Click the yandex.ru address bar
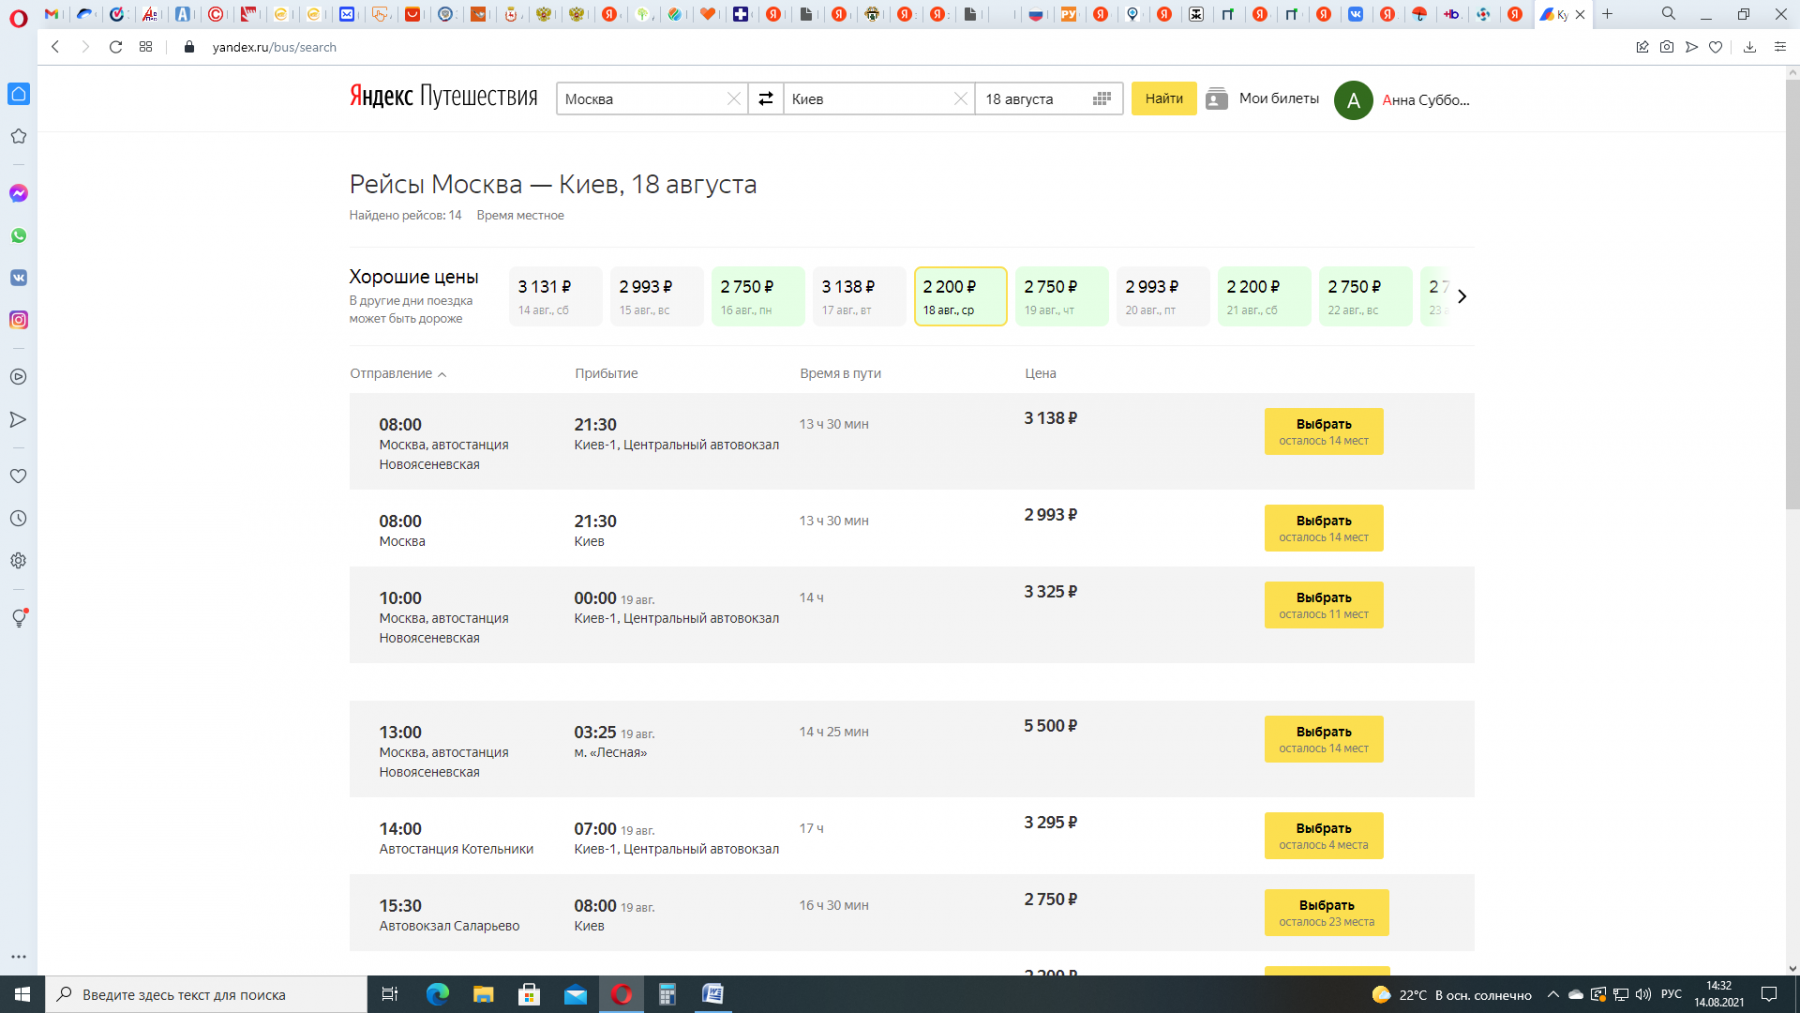 [x=274, y=47]
